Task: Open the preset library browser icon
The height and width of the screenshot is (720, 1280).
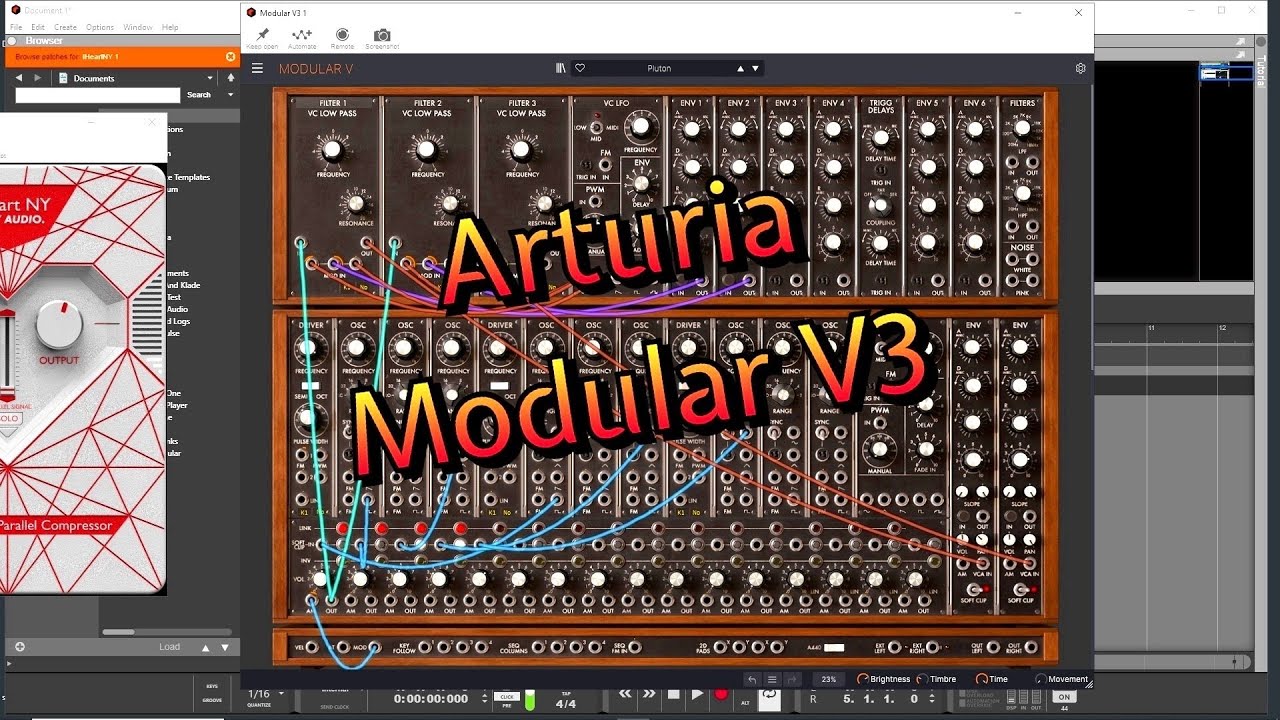Action: 561,68
